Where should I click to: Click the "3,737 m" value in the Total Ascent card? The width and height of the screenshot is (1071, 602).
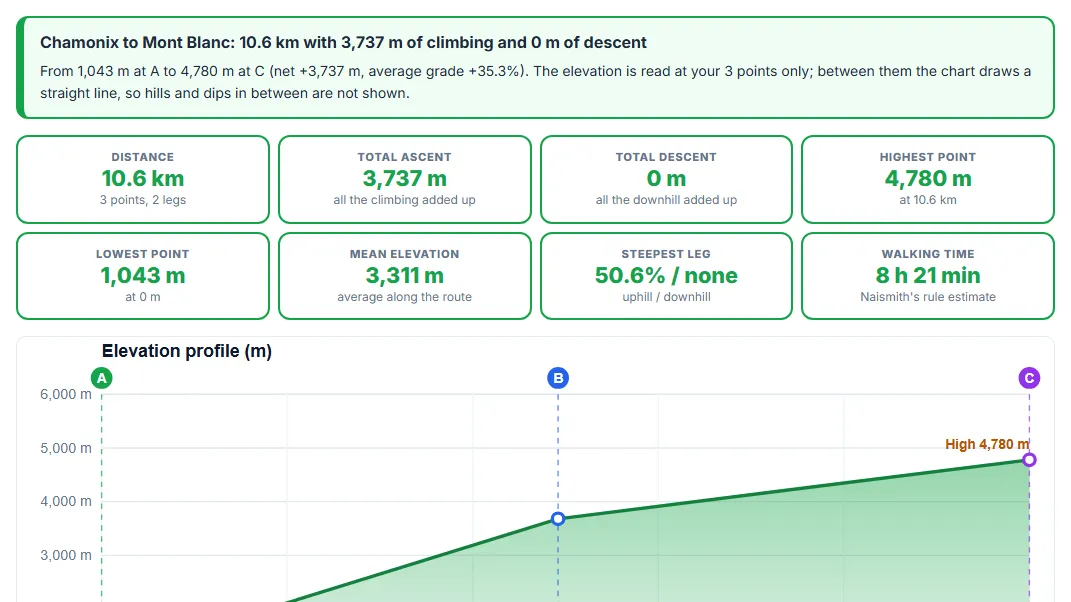pos(404,178)
